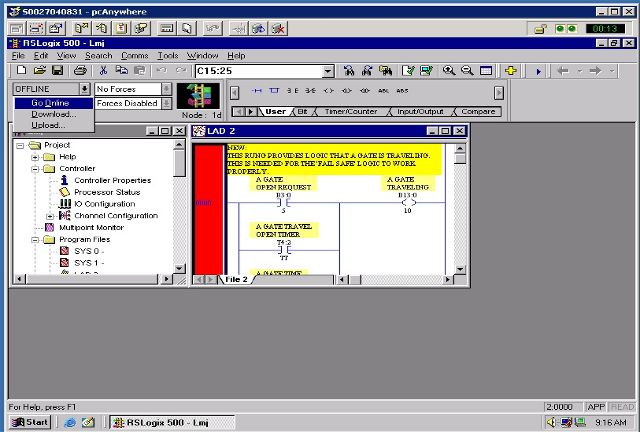
Task: Insert the output latch coil instruction
Action: click(347, 91)
